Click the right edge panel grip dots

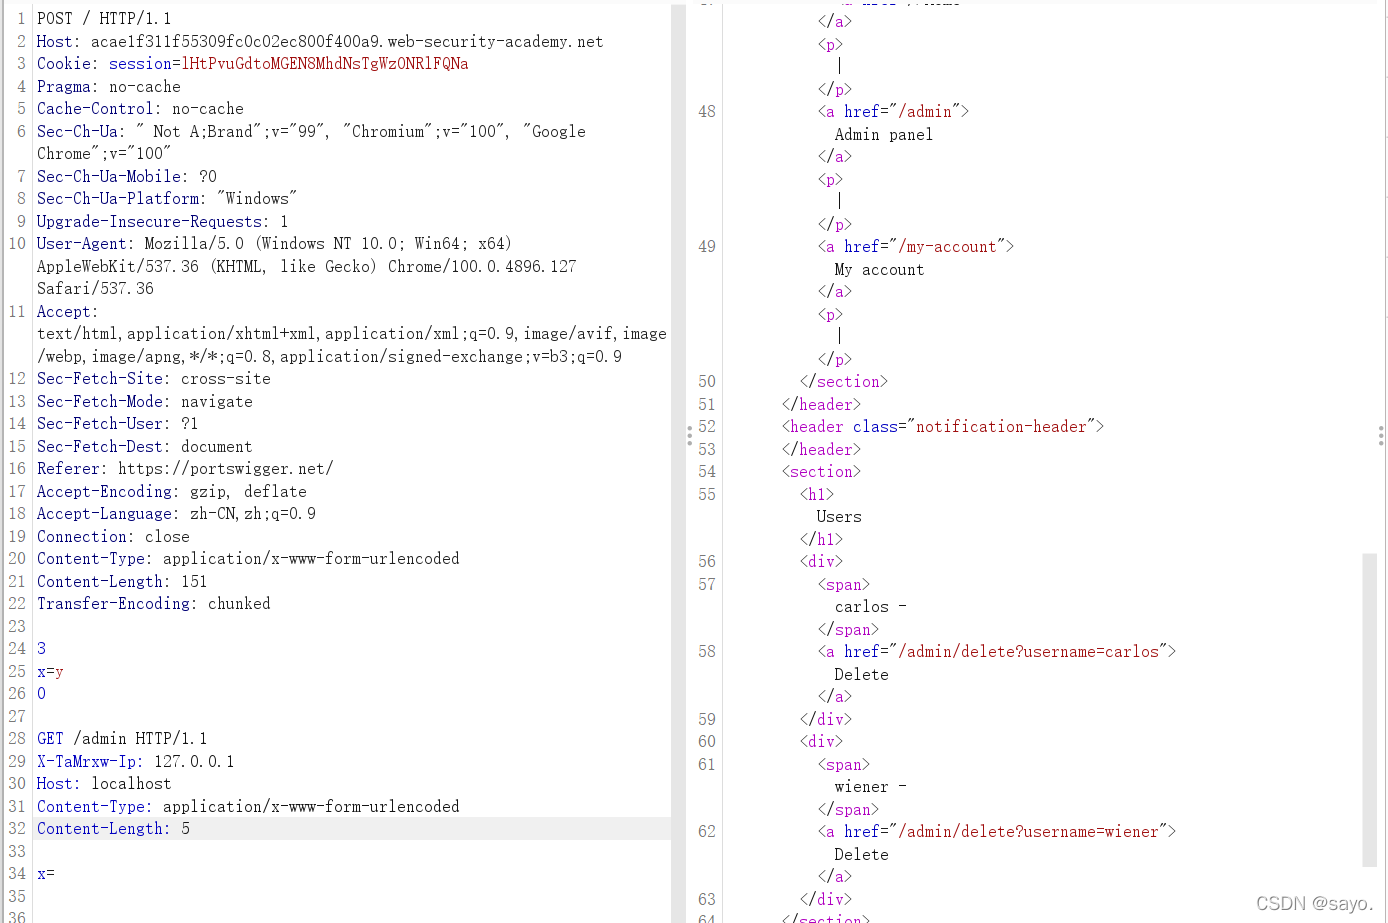pos(1381,435)
